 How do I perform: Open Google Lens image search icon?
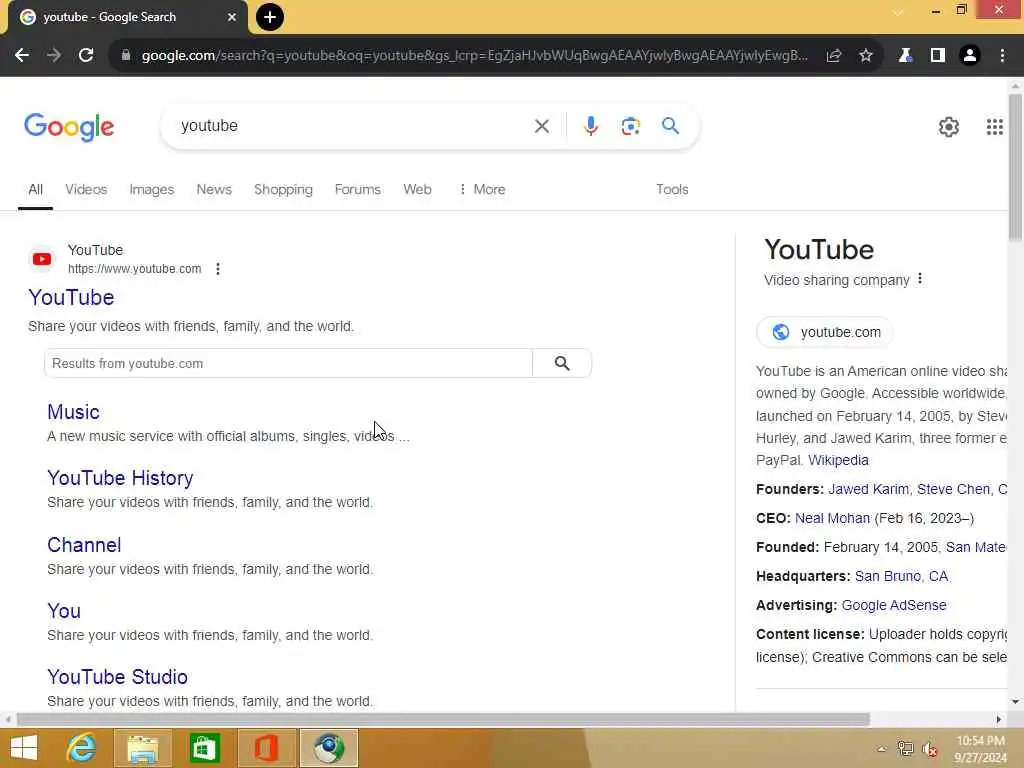pyautogui.click(x=630, y=126)
